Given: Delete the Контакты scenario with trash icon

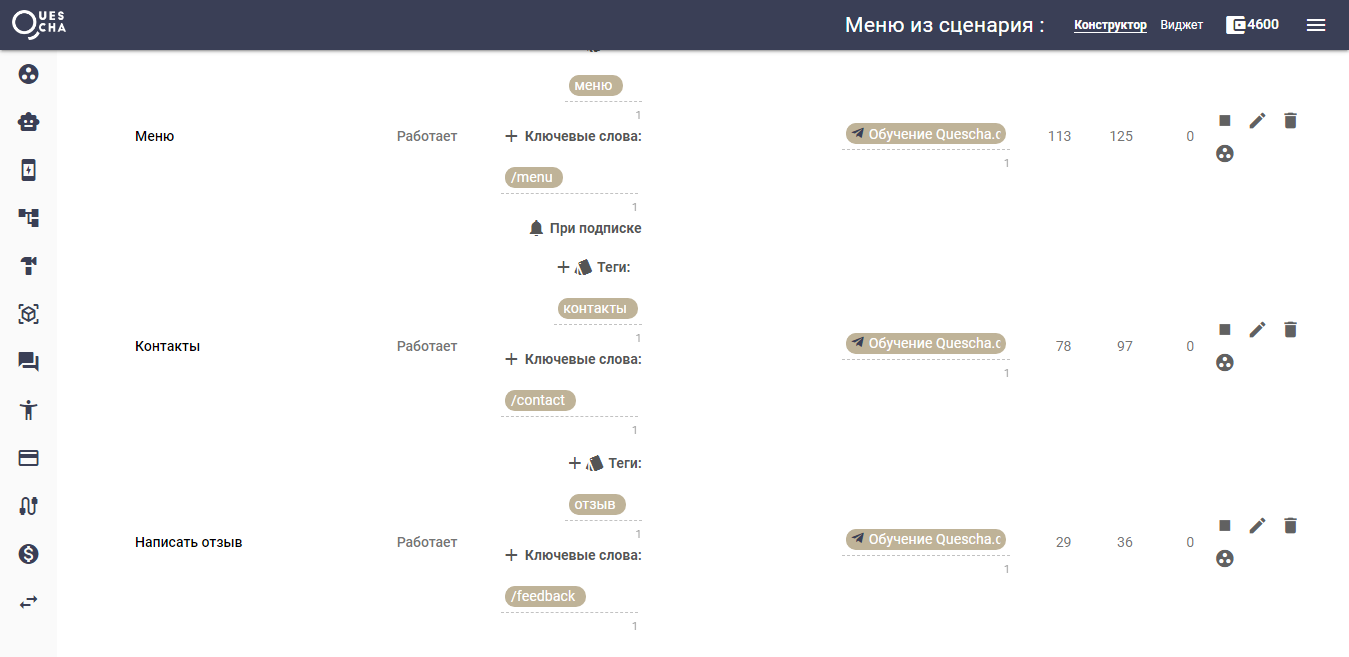Looking at the screenshot, I should [x=1290, y=330].
